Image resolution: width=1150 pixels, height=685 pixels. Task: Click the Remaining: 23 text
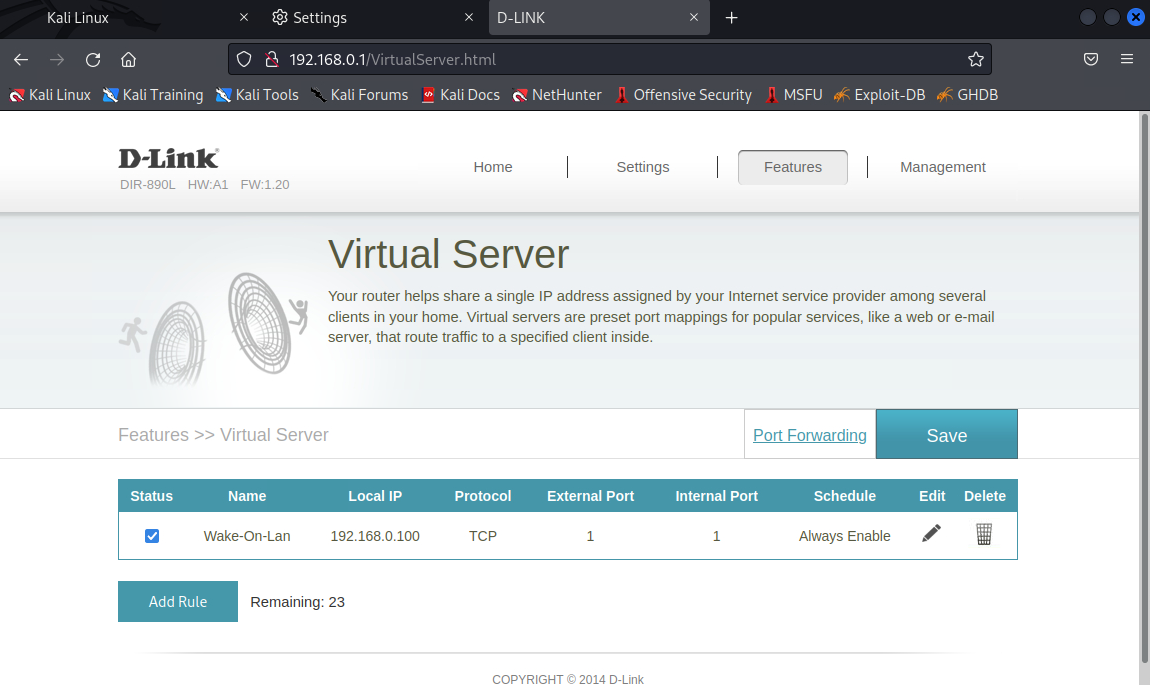click(297, 602)
